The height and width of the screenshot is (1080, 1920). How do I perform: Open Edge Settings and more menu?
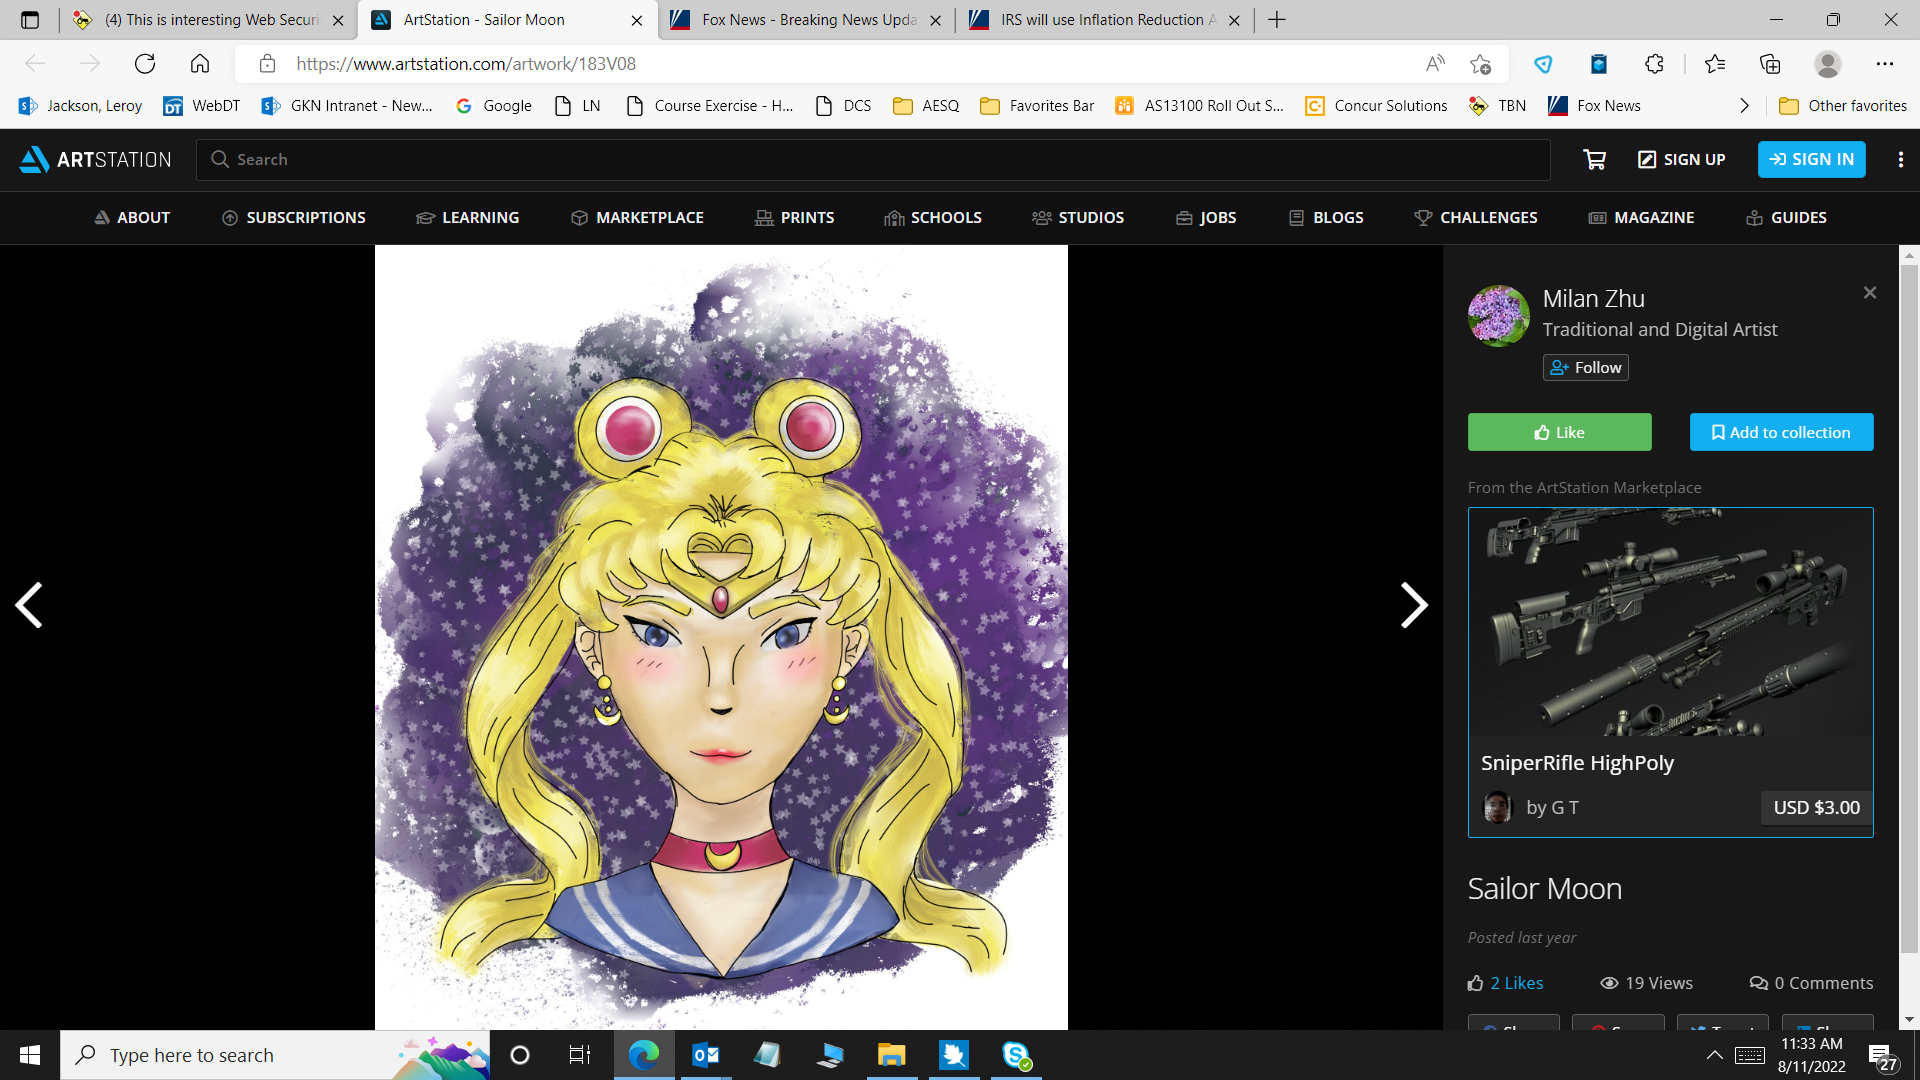coord(1885,64)
